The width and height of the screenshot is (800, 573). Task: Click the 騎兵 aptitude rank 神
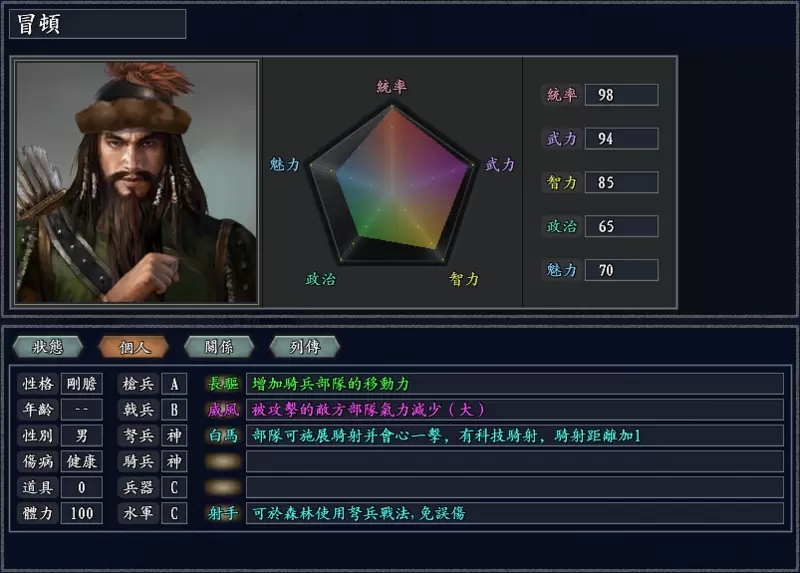coord(174,461)
